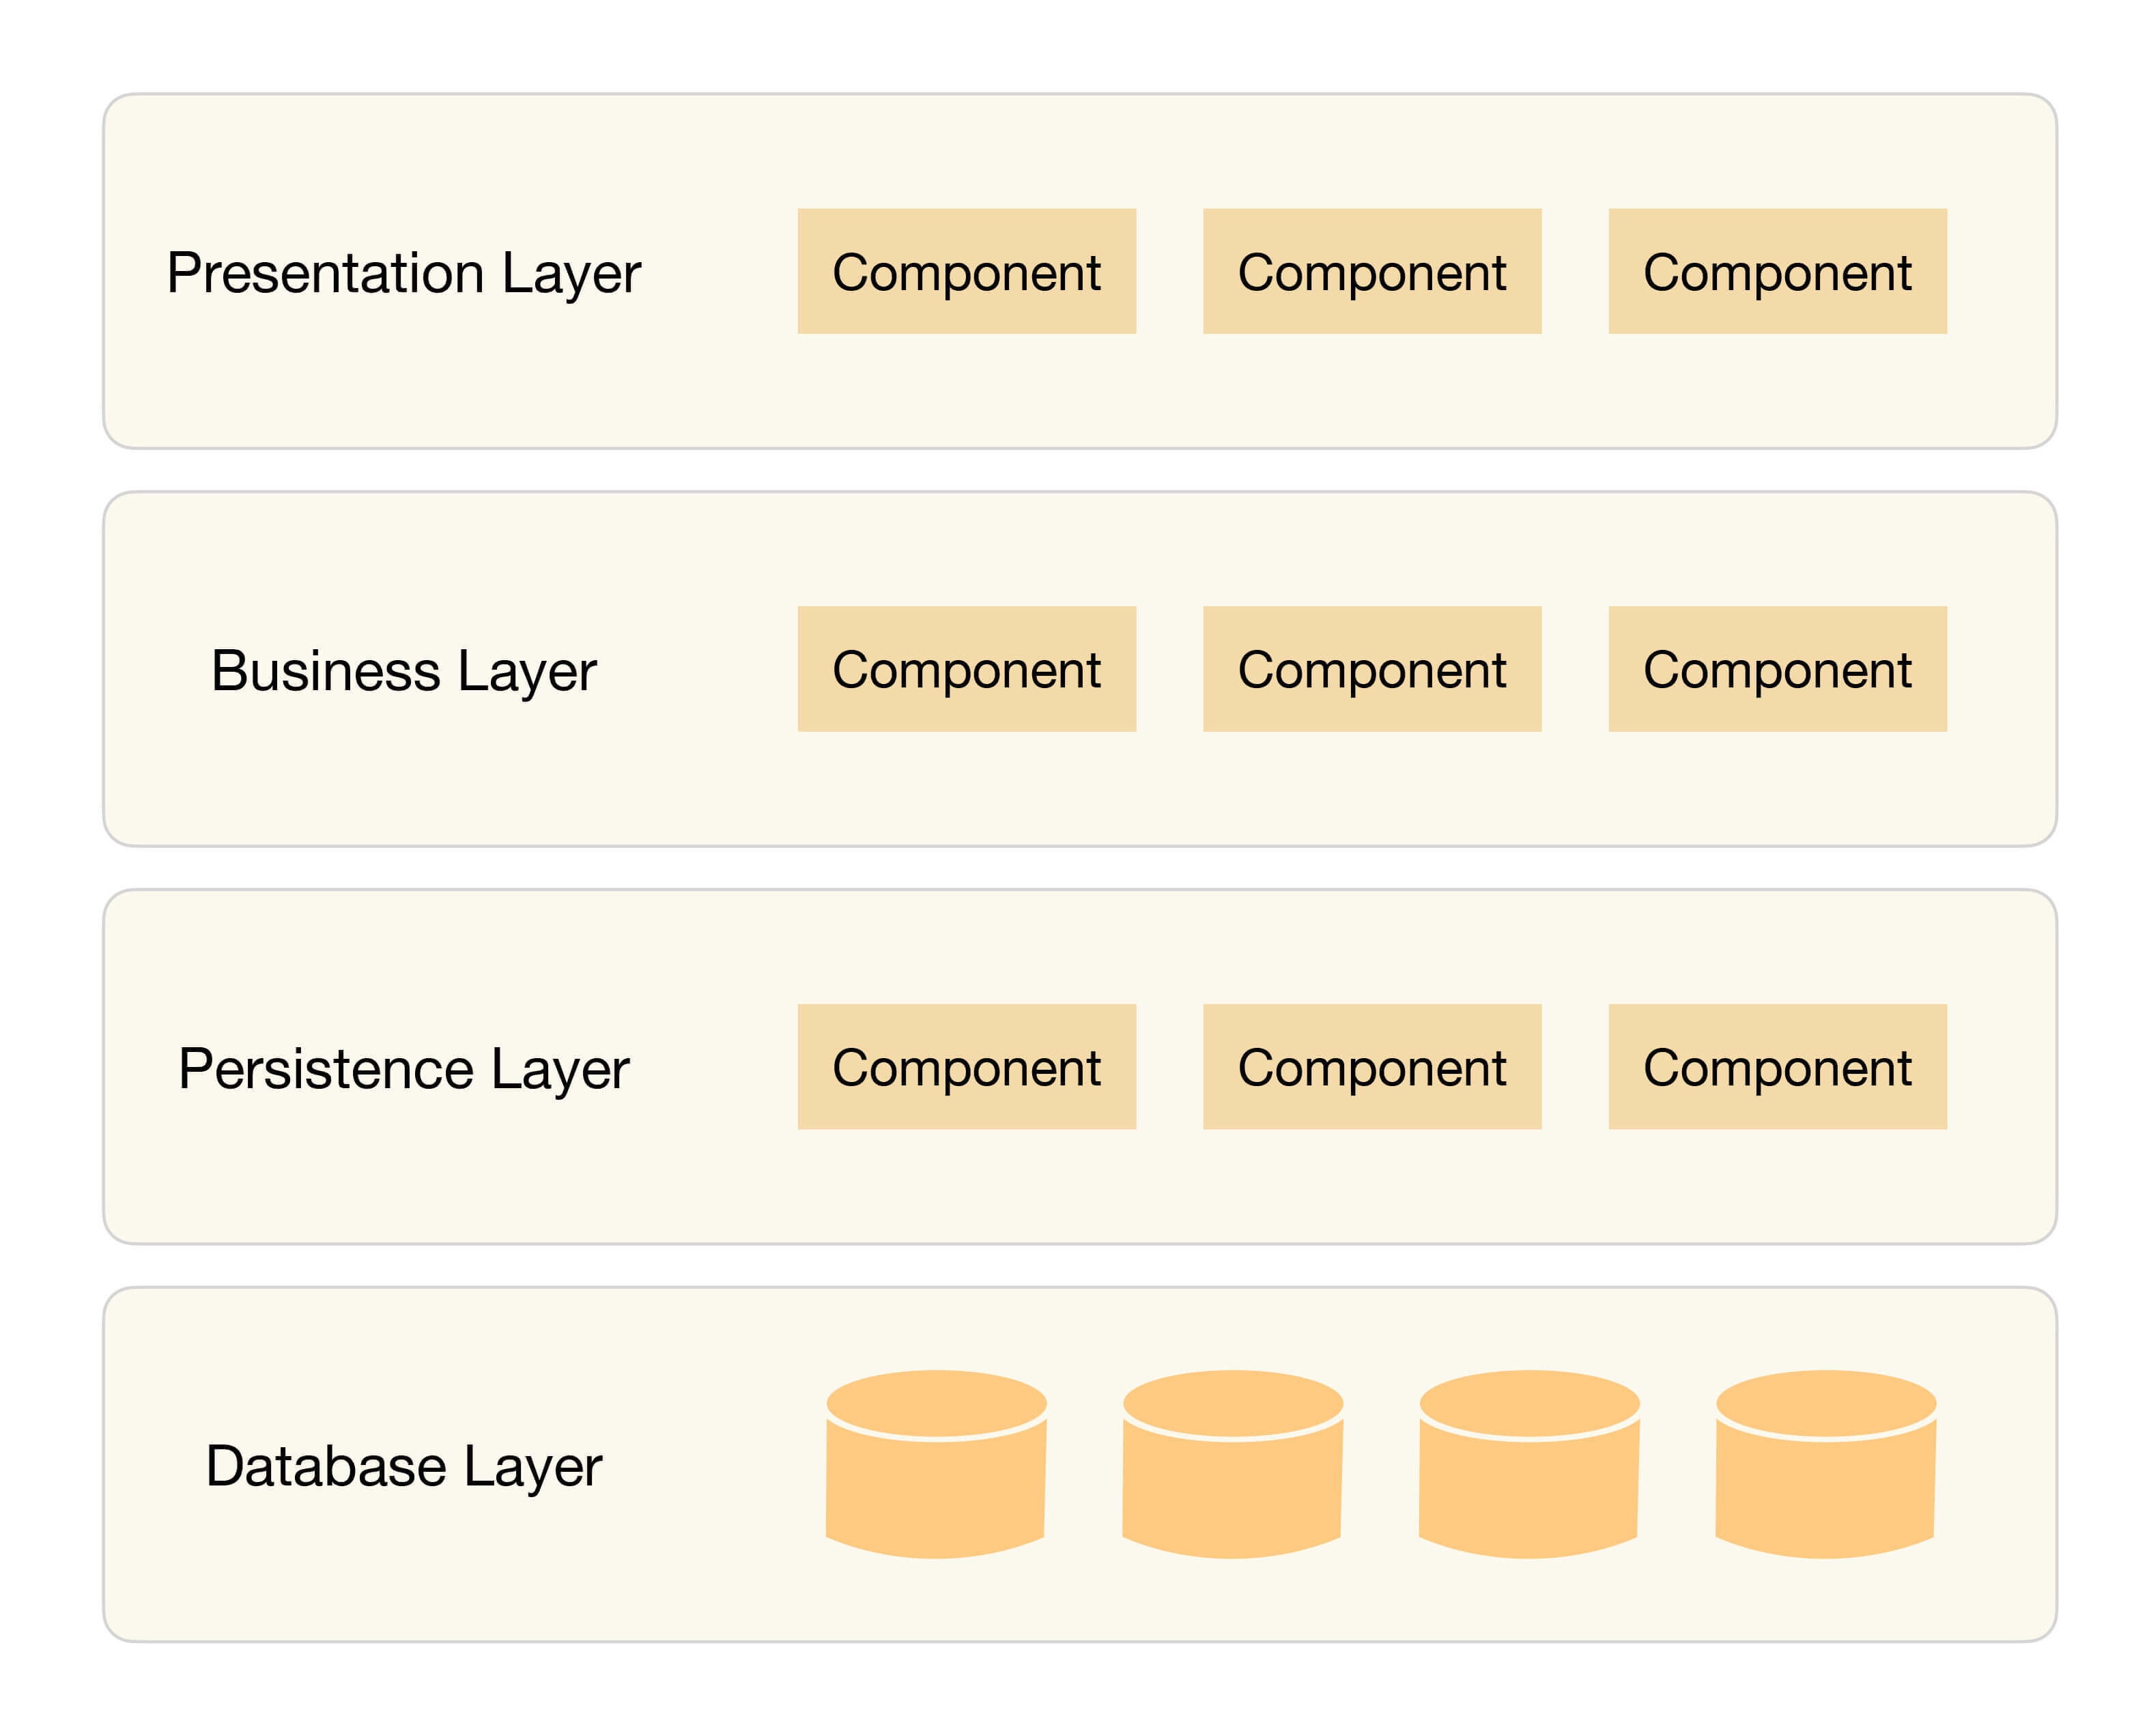This screenshot has width=2149, height=1736.
Task: Click last Component box in Persistence Layer
Action: tap(1776, 1067)
